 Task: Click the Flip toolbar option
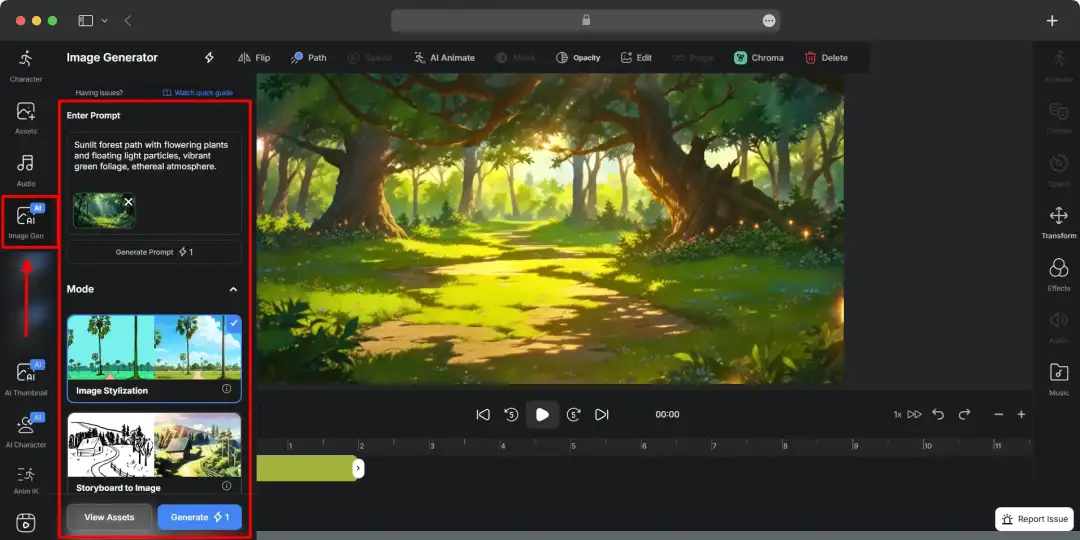point(253,58)
